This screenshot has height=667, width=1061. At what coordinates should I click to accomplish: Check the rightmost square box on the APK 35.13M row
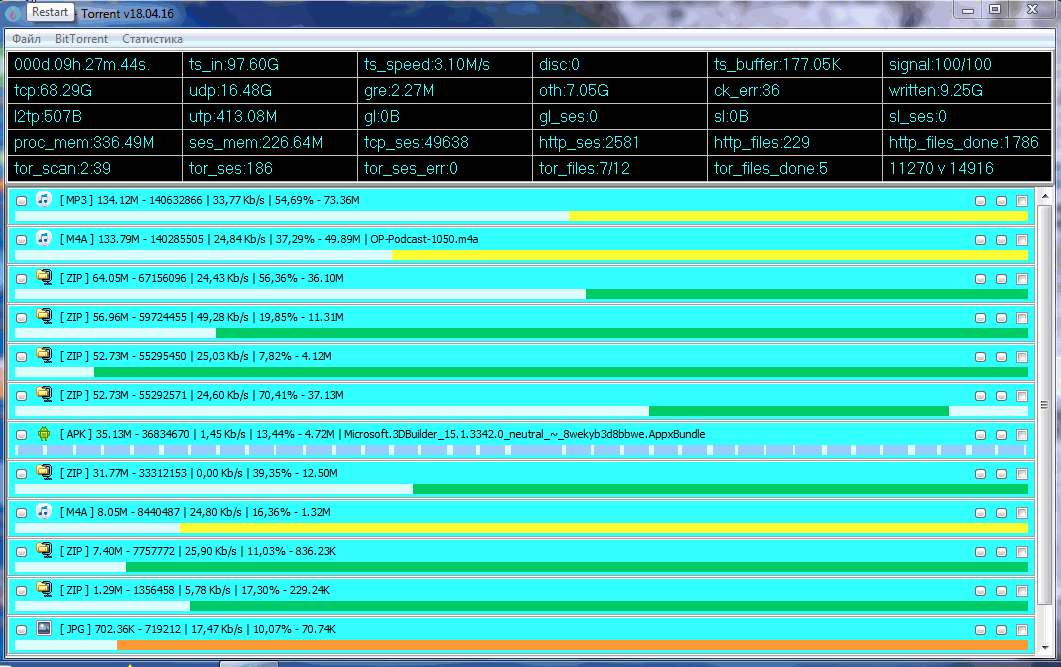[x=1021, y=435]
